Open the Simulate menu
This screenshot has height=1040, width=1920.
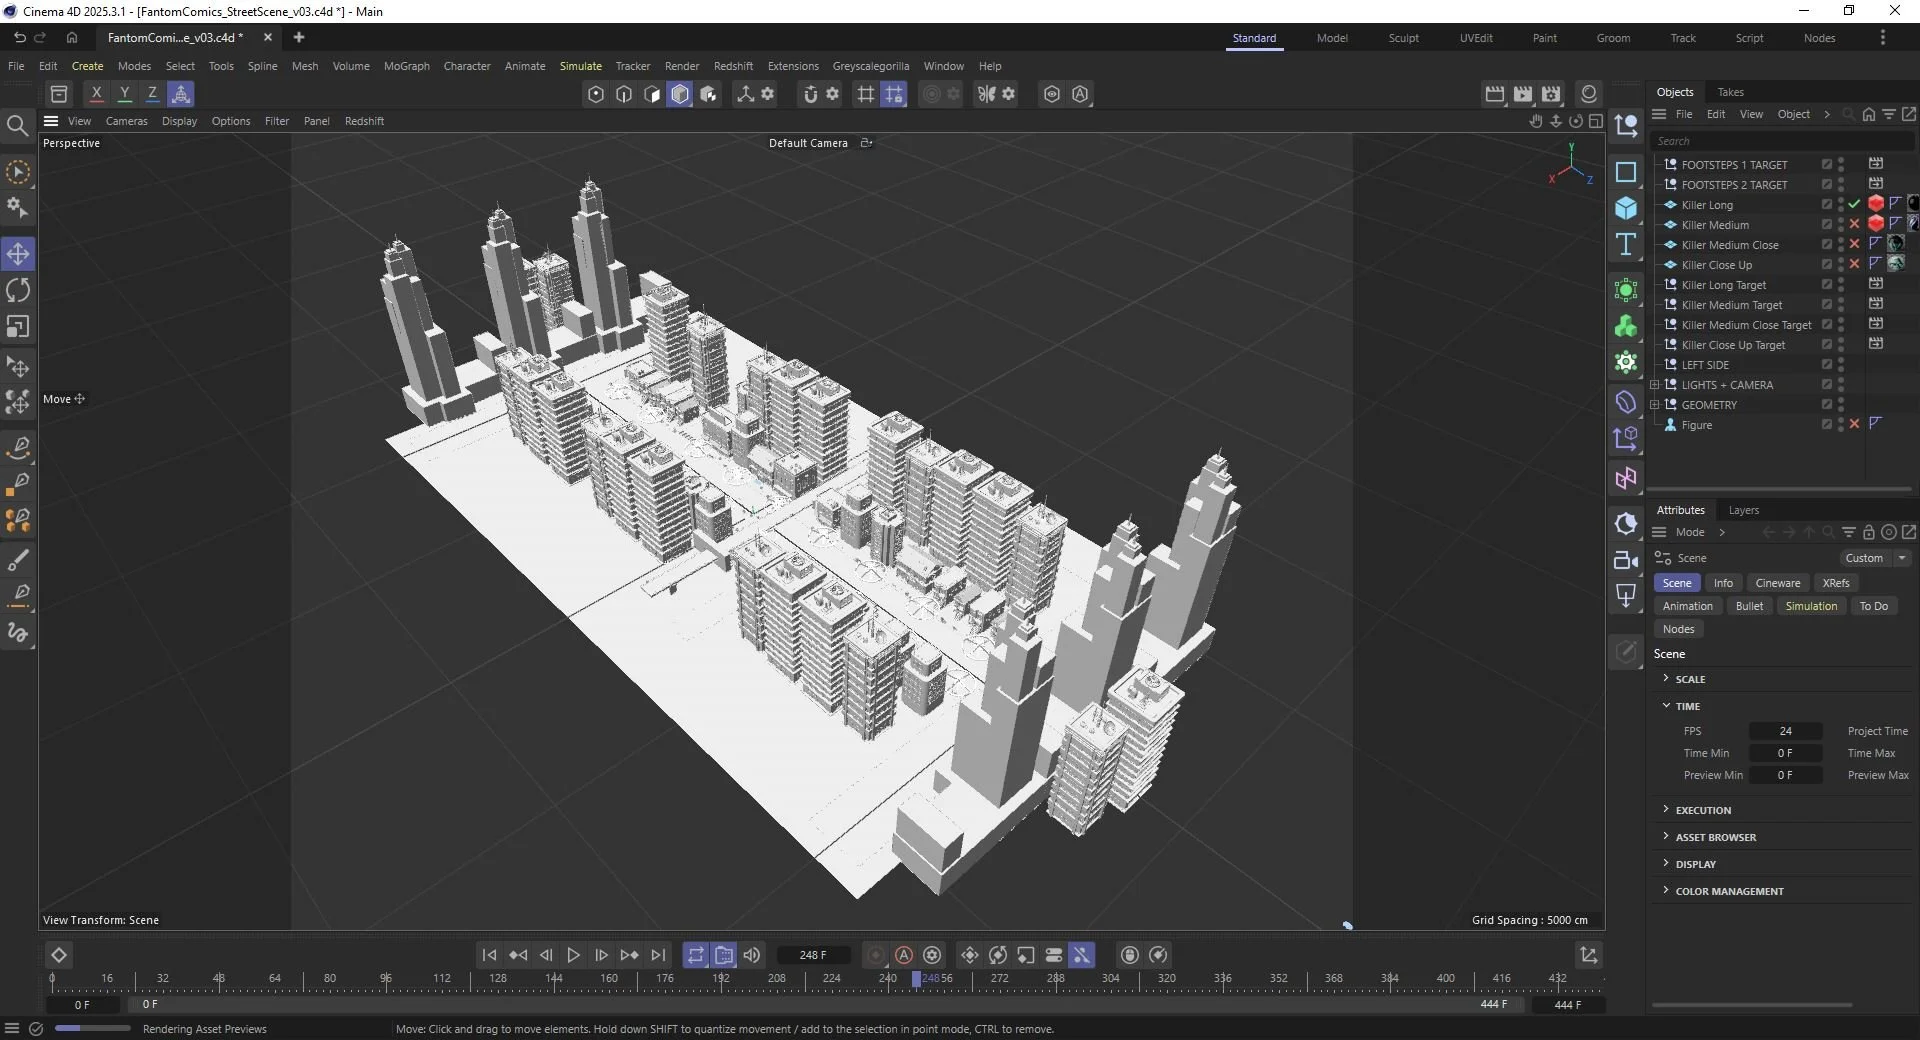[x=580, y=66]
